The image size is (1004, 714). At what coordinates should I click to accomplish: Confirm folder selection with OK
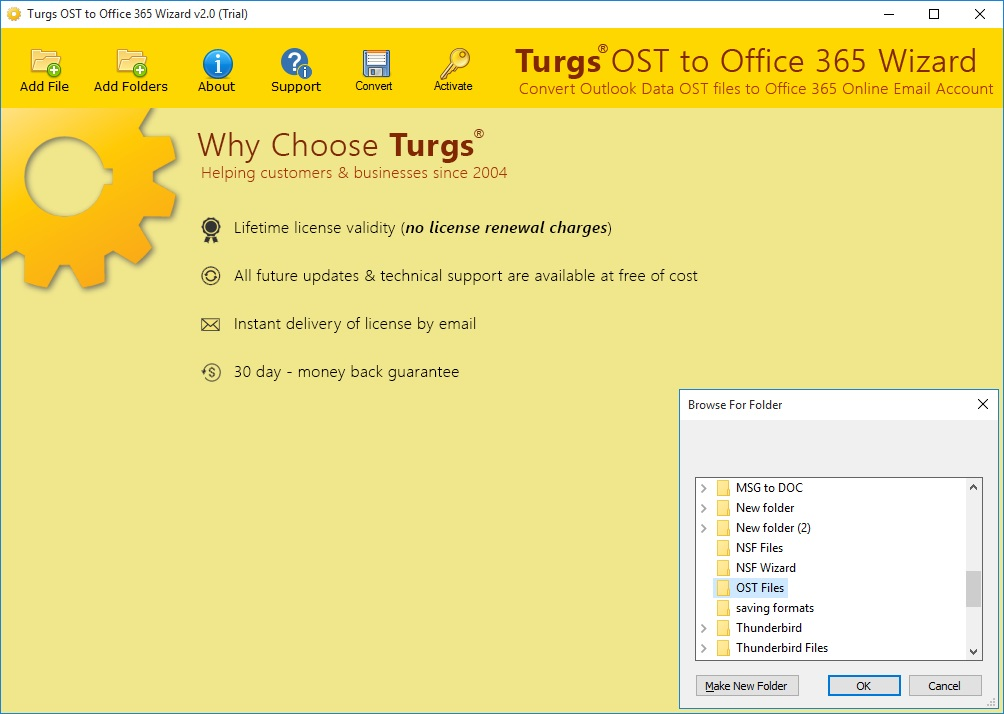(864, 686)
